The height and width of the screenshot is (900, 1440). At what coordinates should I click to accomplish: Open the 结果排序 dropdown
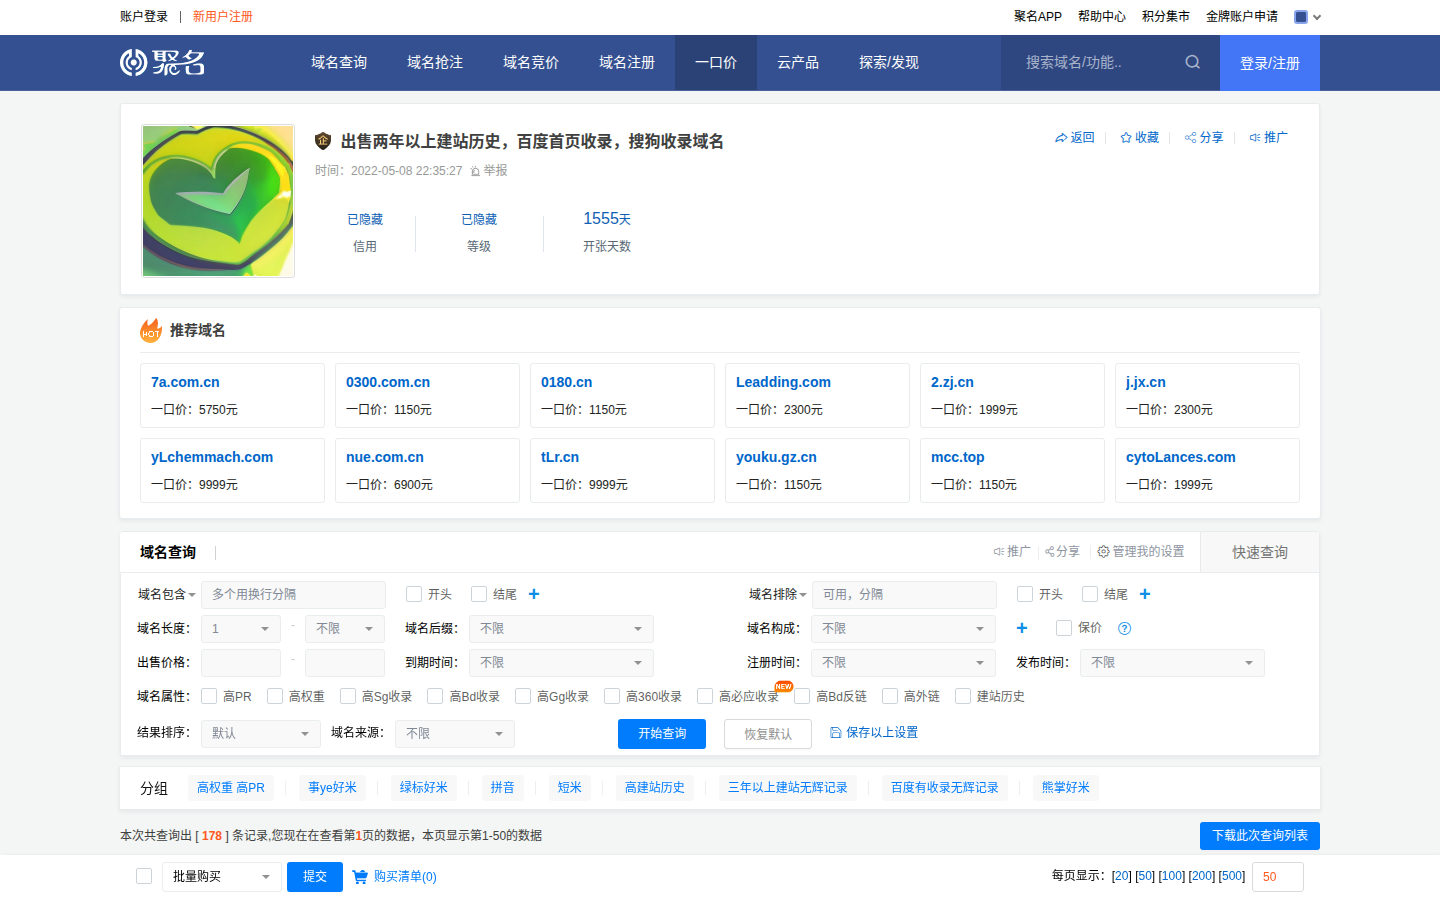pyautogui.click(x=260, y=734)
